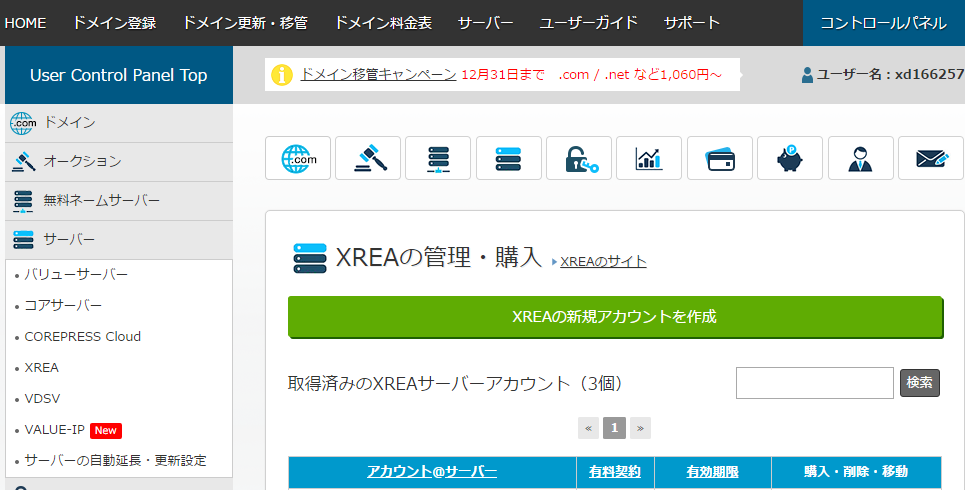Click the sidebar server stack icon

(23, 239)
